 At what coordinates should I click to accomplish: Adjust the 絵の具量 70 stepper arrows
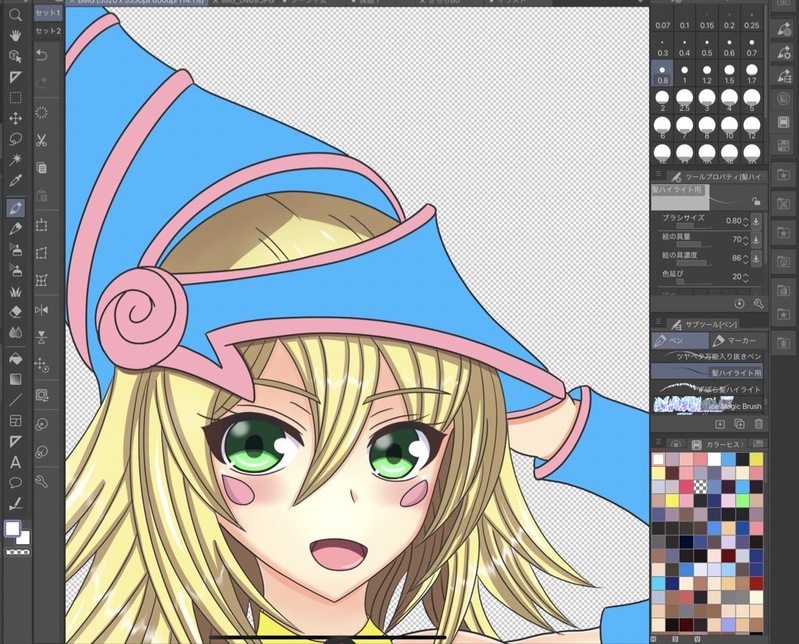[745, 239]
